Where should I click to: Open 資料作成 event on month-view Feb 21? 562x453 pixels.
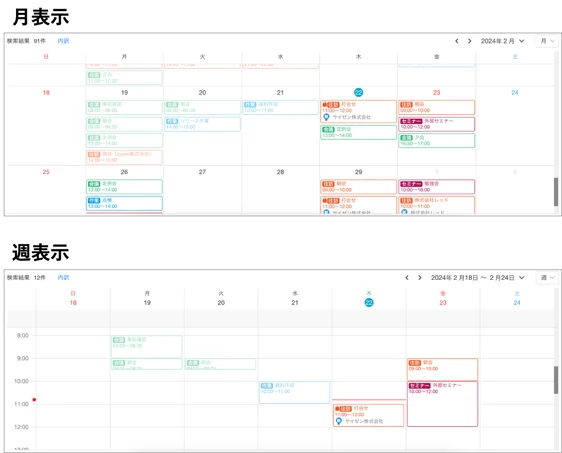281,108
